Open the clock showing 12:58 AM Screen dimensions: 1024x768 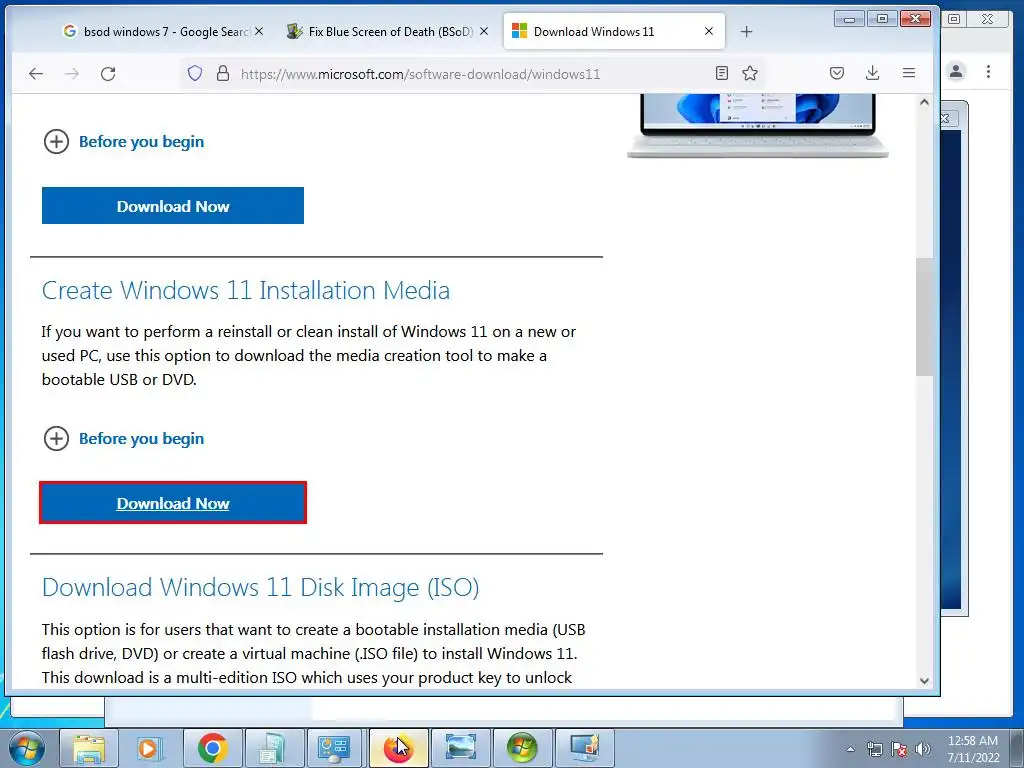pyautogui.click(x=973, y=749)
